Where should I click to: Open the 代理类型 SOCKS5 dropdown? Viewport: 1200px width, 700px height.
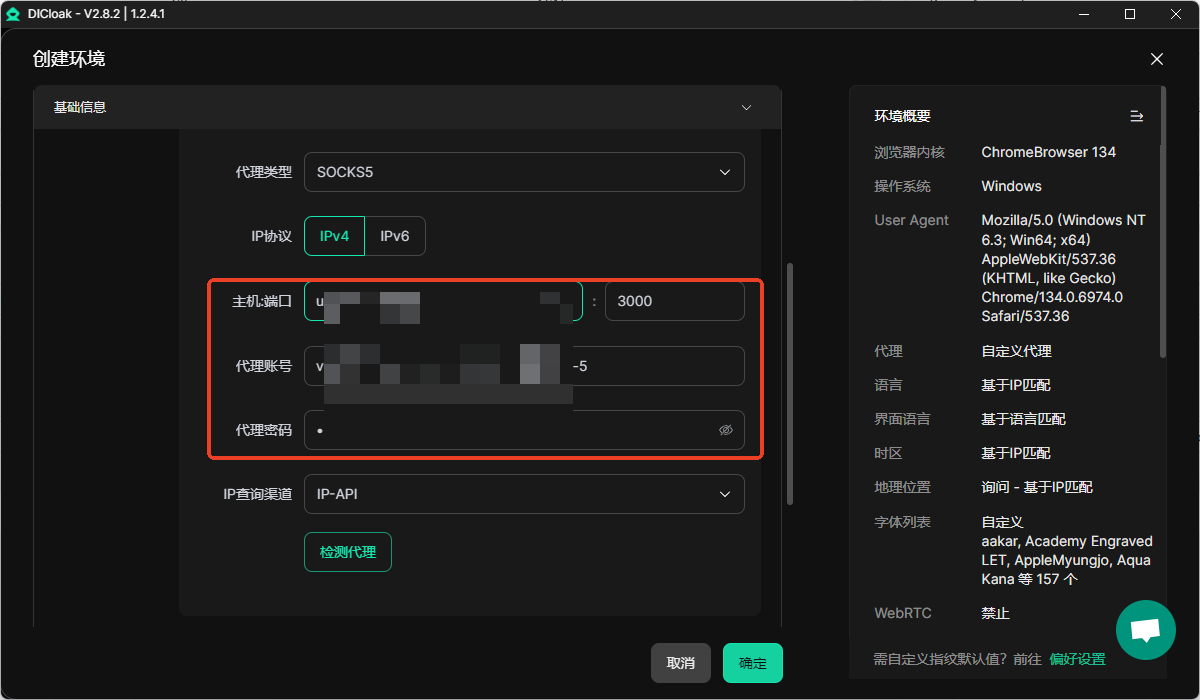tap(524, 172)
